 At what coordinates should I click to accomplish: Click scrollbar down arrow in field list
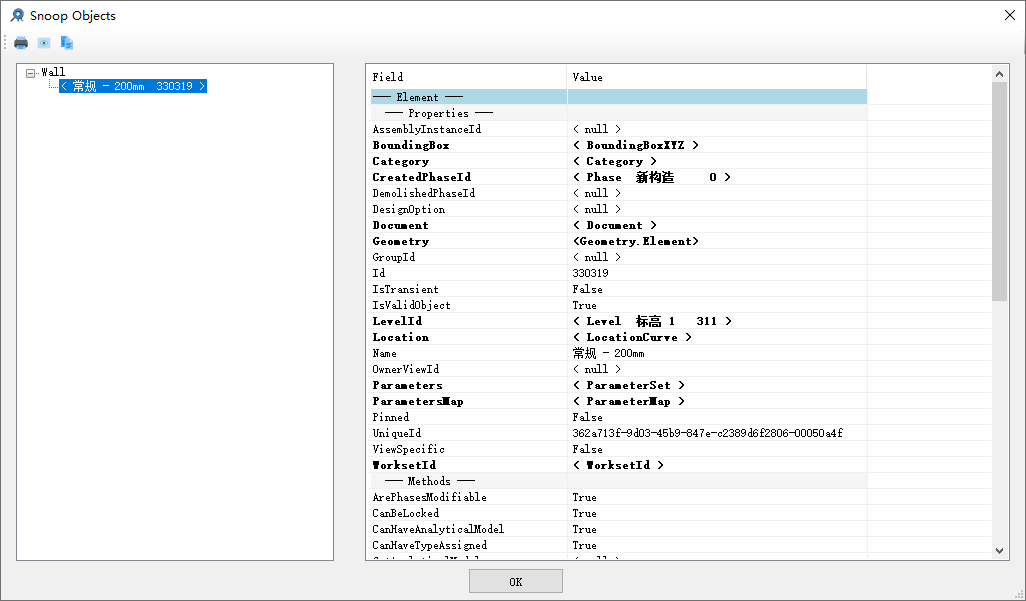point(999,551)
